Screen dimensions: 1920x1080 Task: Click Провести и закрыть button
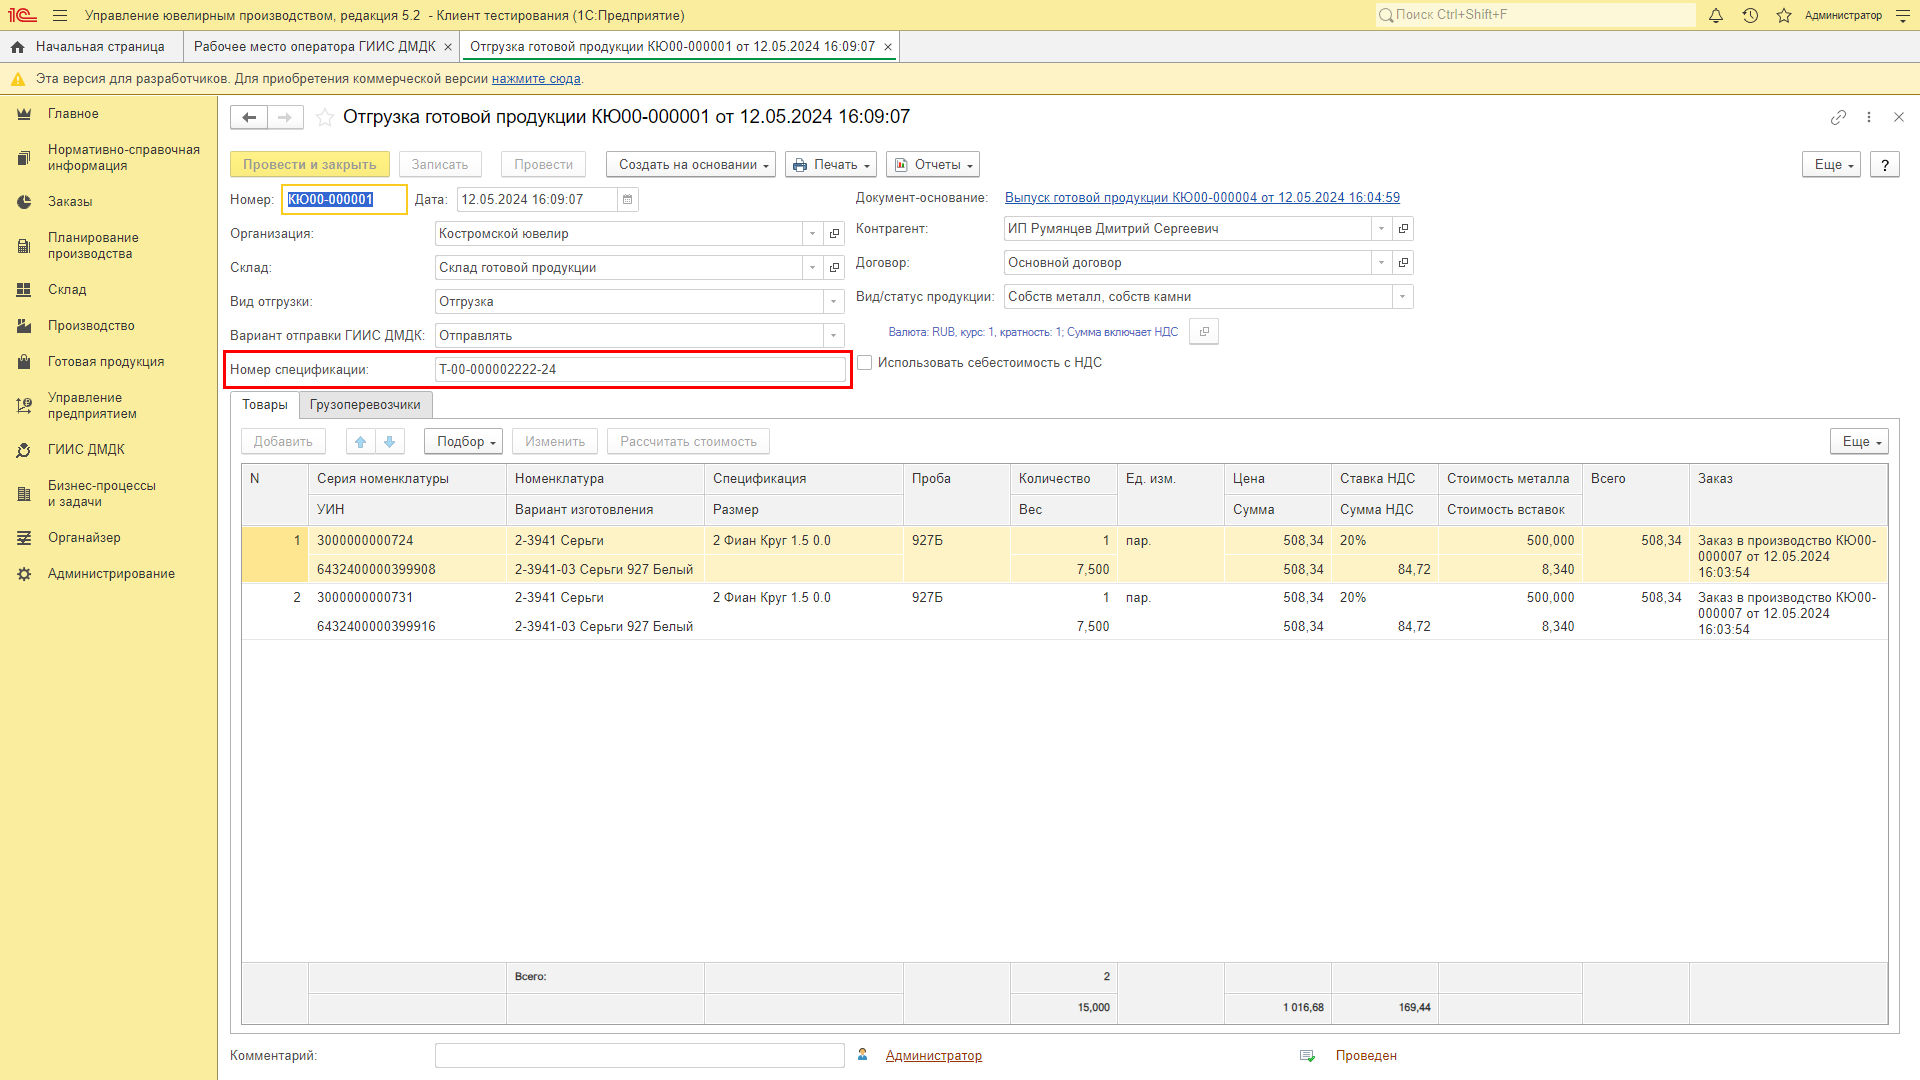[x=310, y=165]
